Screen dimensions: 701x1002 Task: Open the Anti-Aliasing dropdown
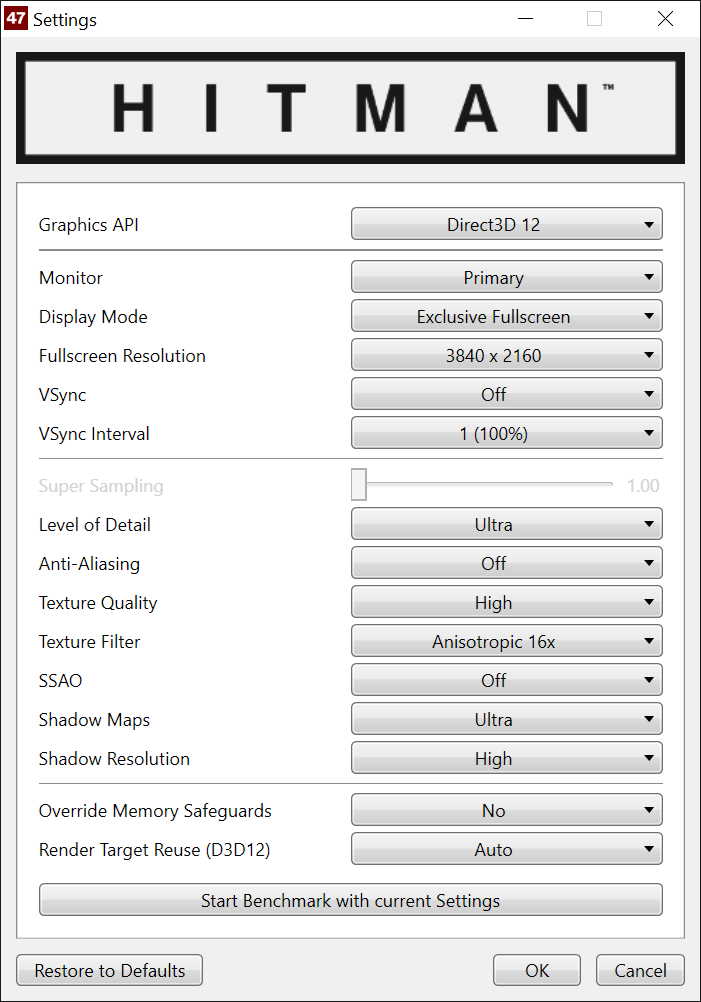(x=506, y=564)
